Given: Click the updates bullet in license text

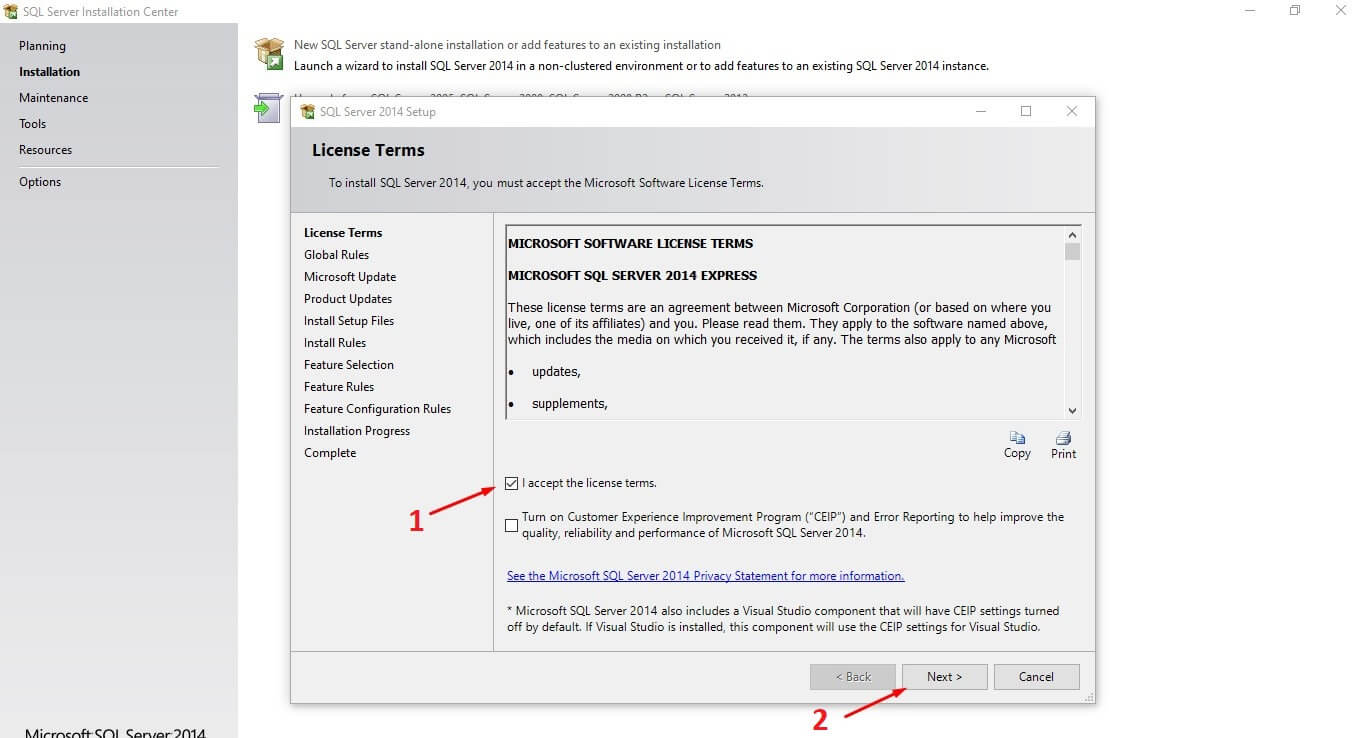Looking at the screenshot, I should pos(556,372).
